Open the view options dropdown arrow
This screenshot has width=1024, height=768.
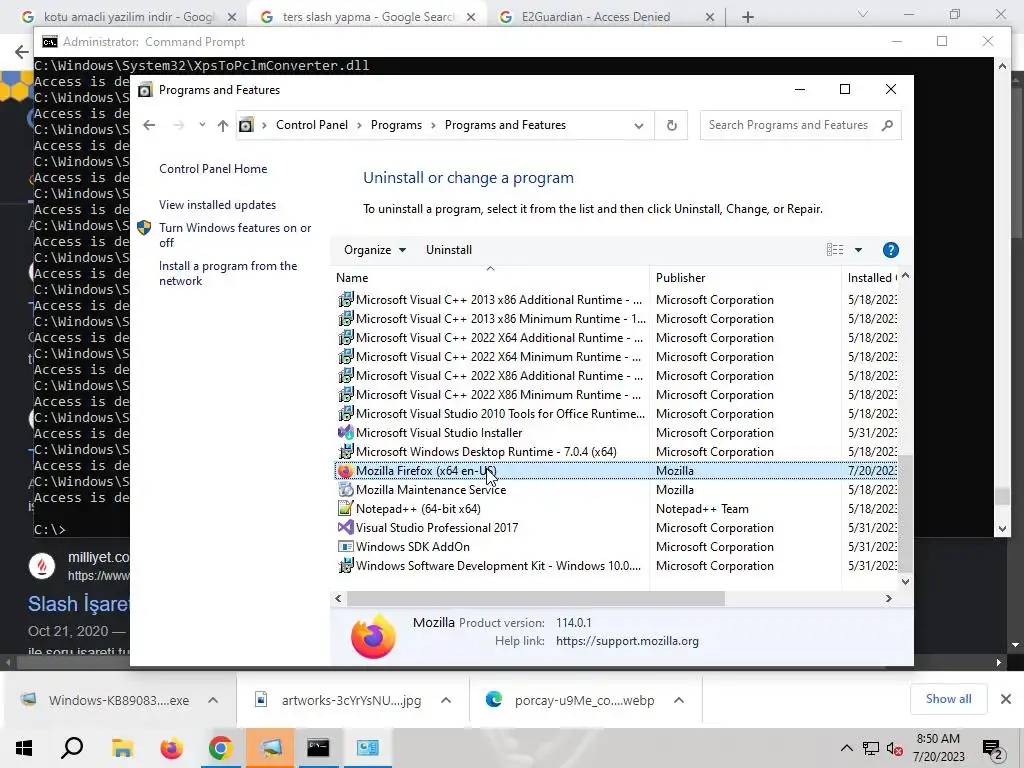coord(858,250)
